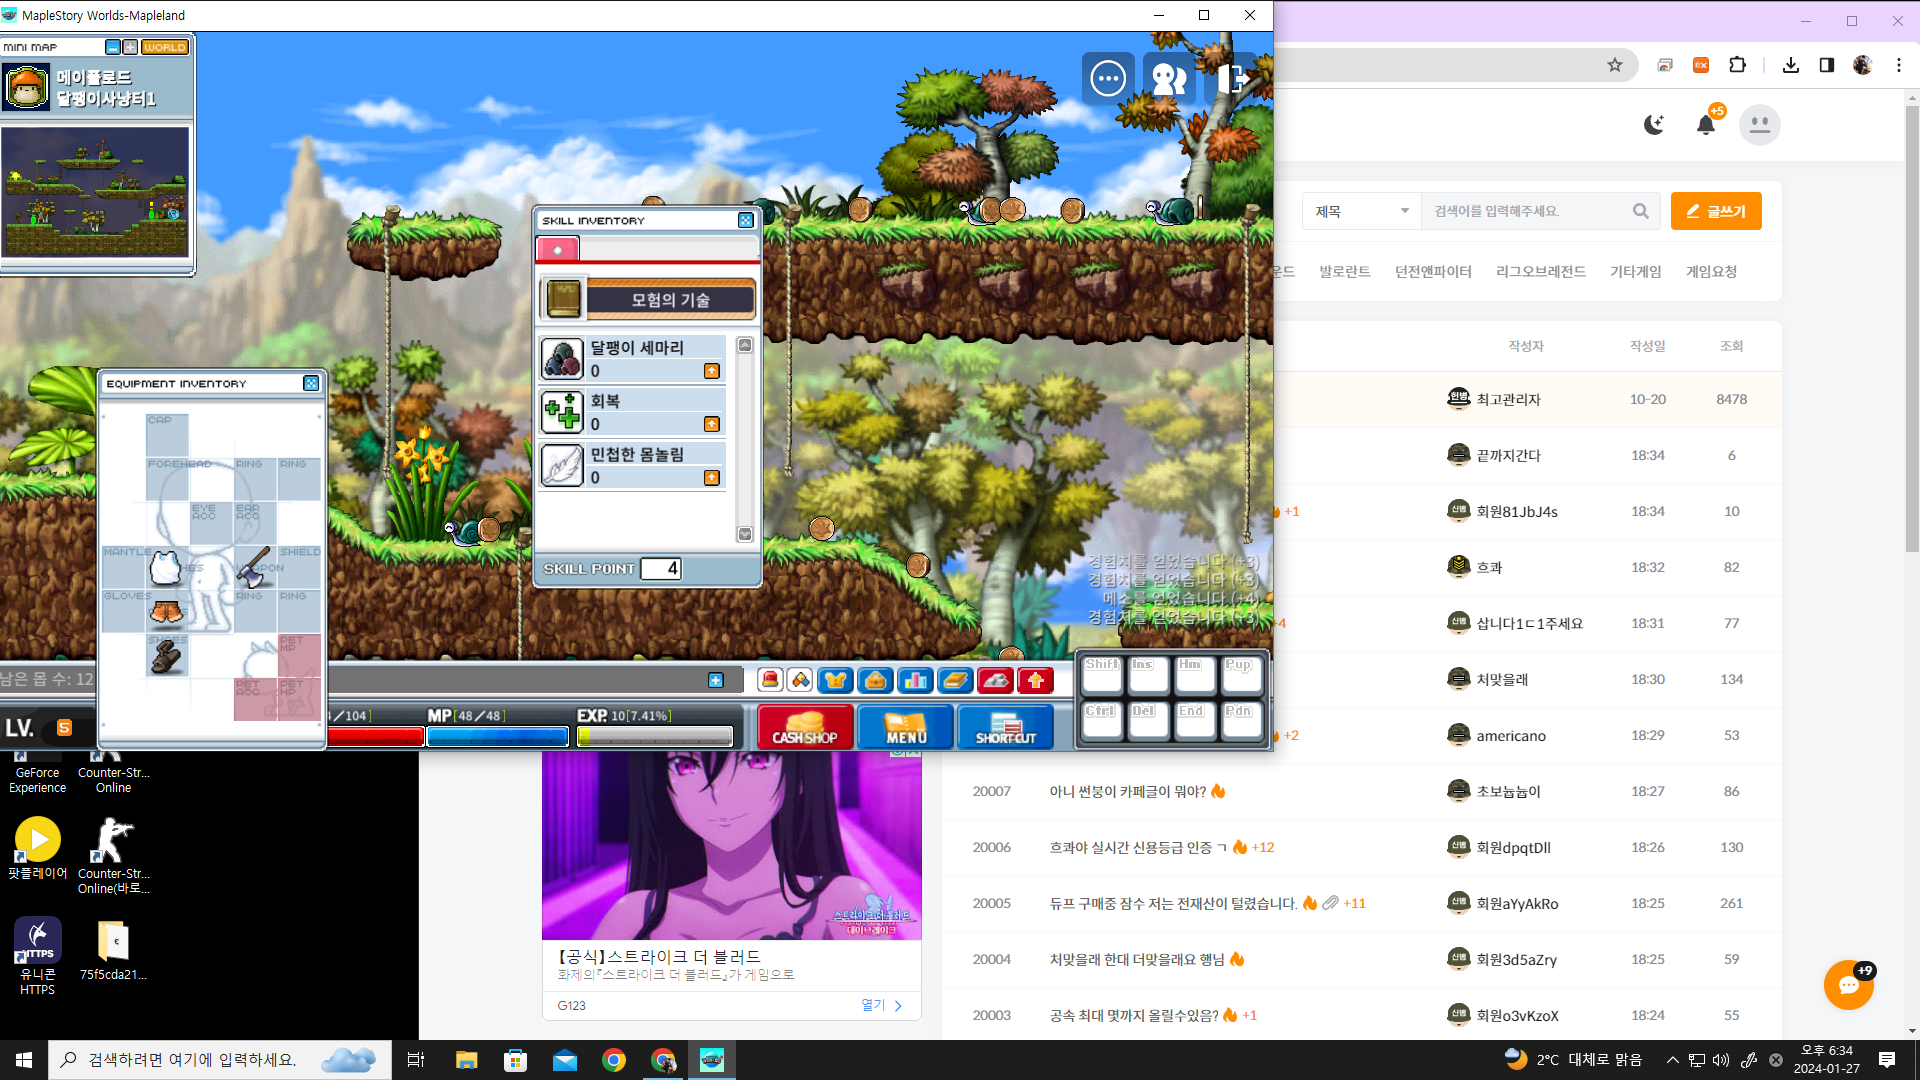
Task: Open the 제목 search filter dropdown
Action: coord(1361,211)
